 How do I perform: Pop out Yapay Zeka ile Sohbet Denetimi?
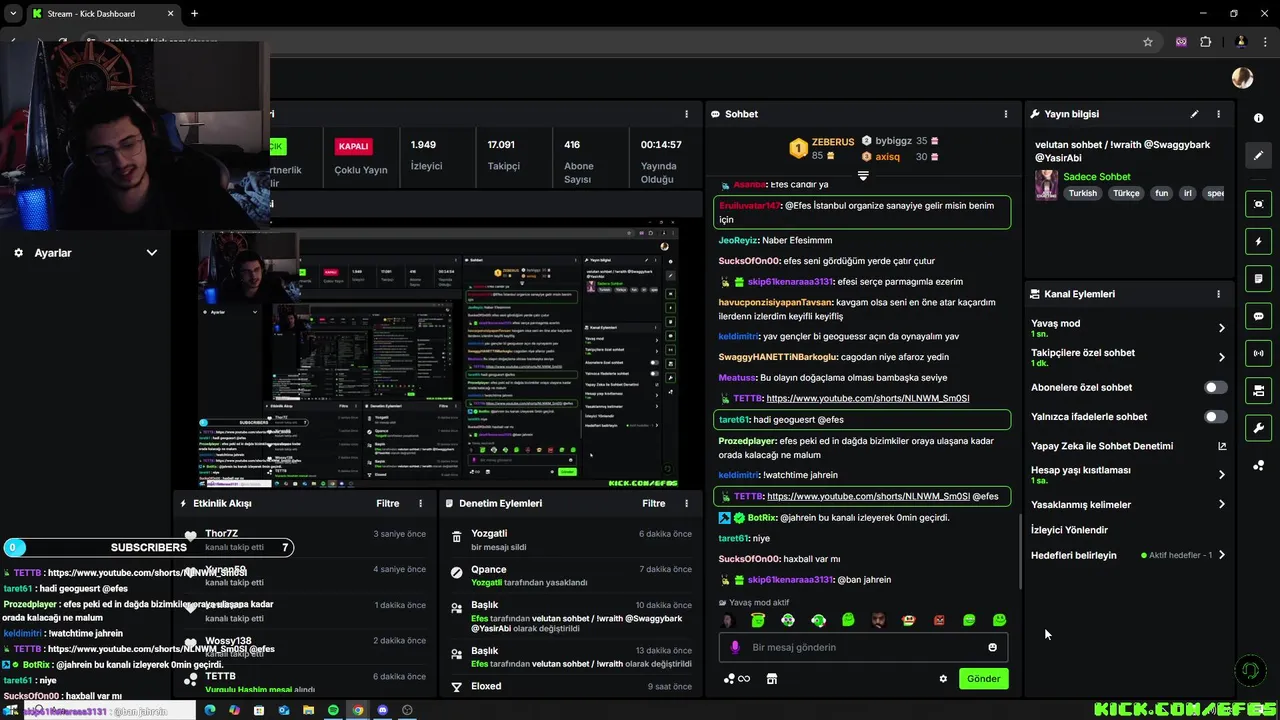[x=1221, y=446]
